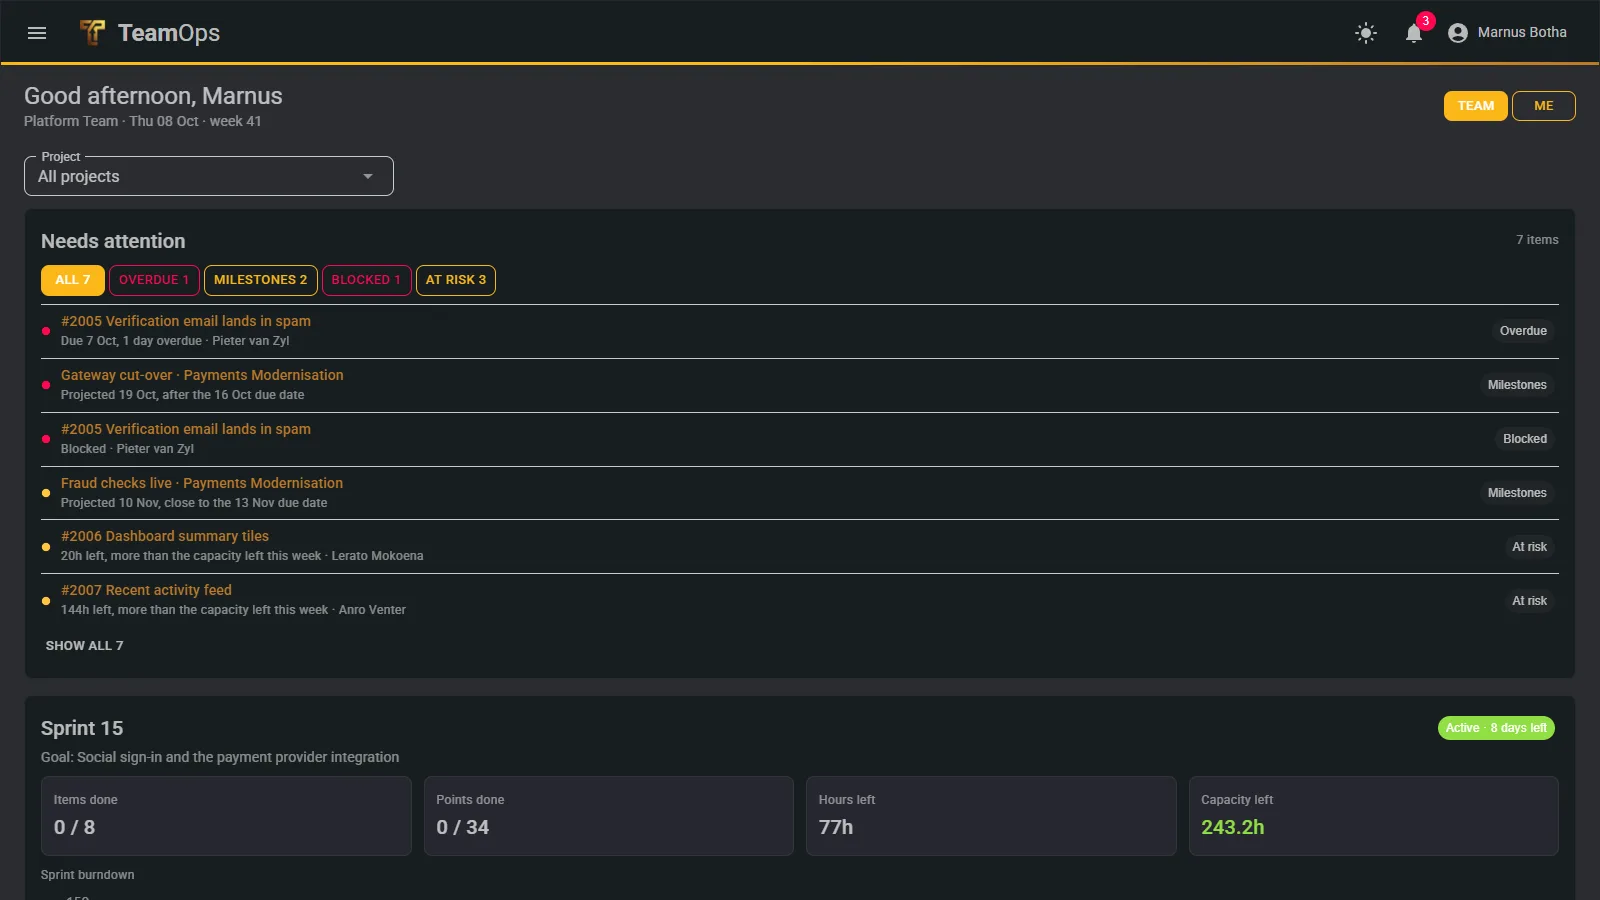
Task: Click 'Blocked · Pieter van Zyl' text
Action: [x=127, y=449]
